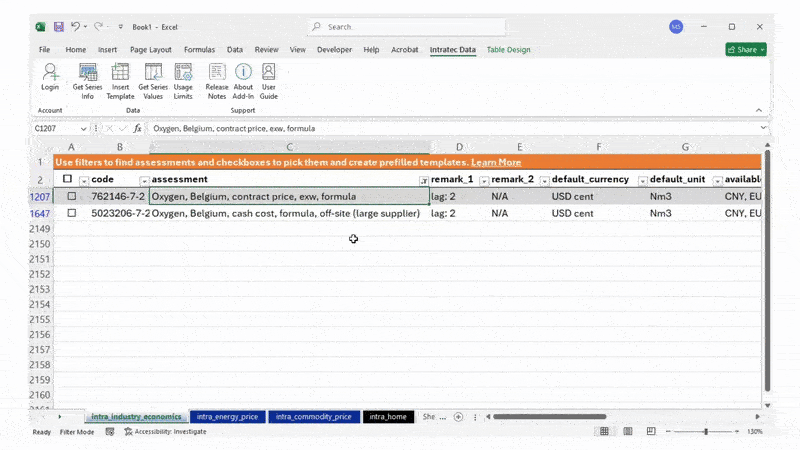Image resolution: width=800 pixels, height=450 pixels.
Task: Switch to the Formulas ribbon tab
Action: pyautogui.click(x=199, y=49)
